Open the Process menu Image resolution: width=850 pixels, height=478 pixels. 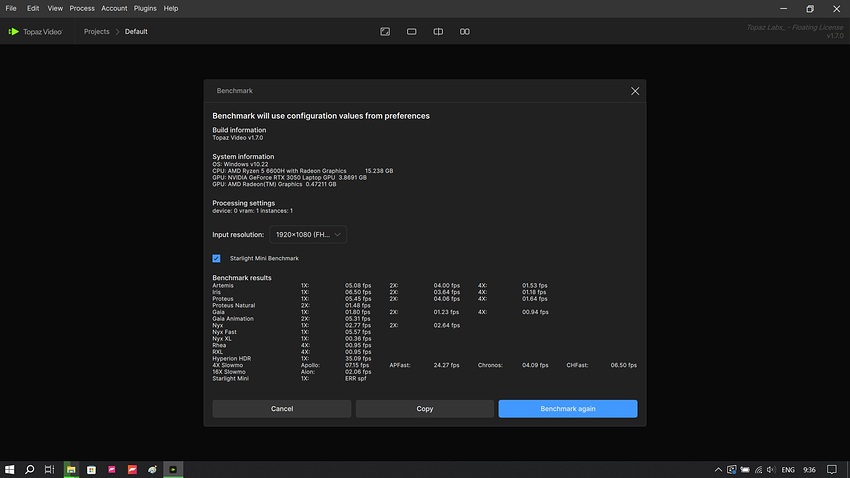tap(82, 8)
